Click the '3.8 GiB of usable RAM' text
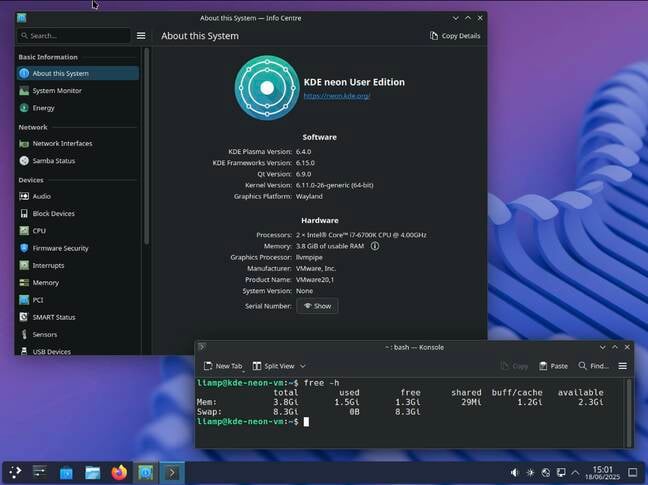Image resolution: width=648 pixels, height=485 pixels. pos(330,246)
